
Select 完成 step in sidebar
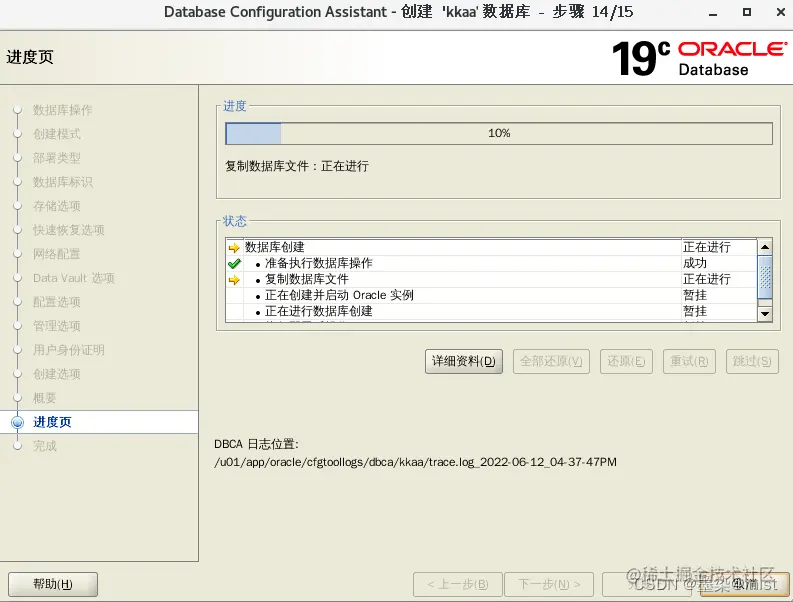[x=45, y=446]
